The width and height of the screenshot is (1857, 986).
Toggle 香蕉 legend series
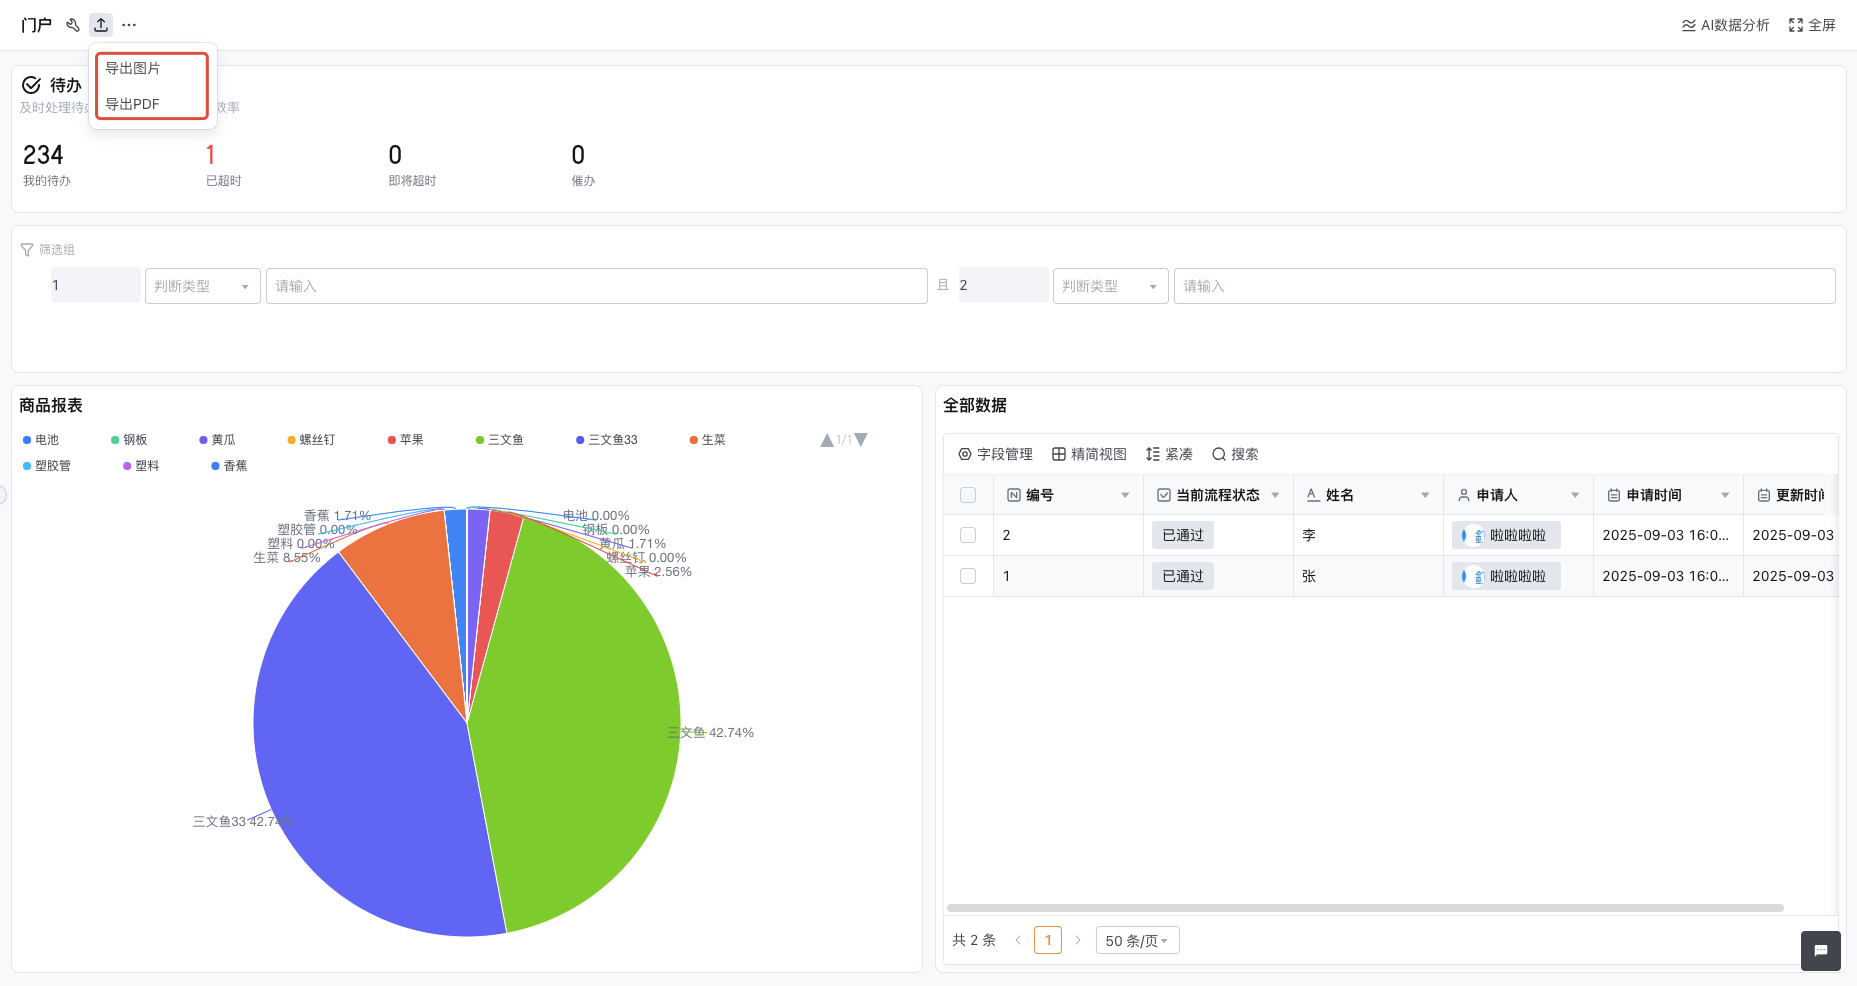[x=229, y=466]
